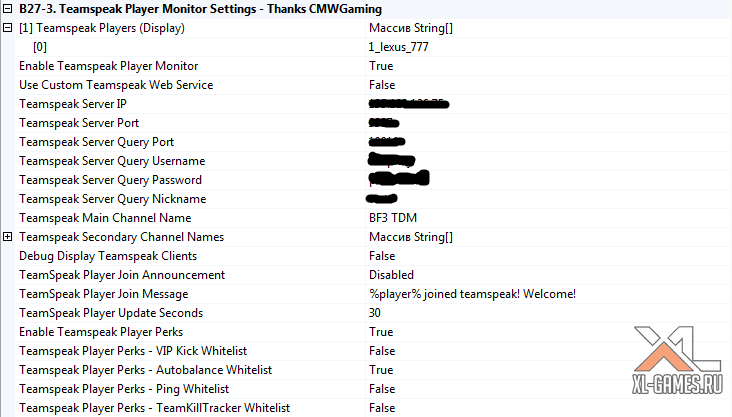Select the TeamKillTracker Whitelist perks label

(155, 408)
